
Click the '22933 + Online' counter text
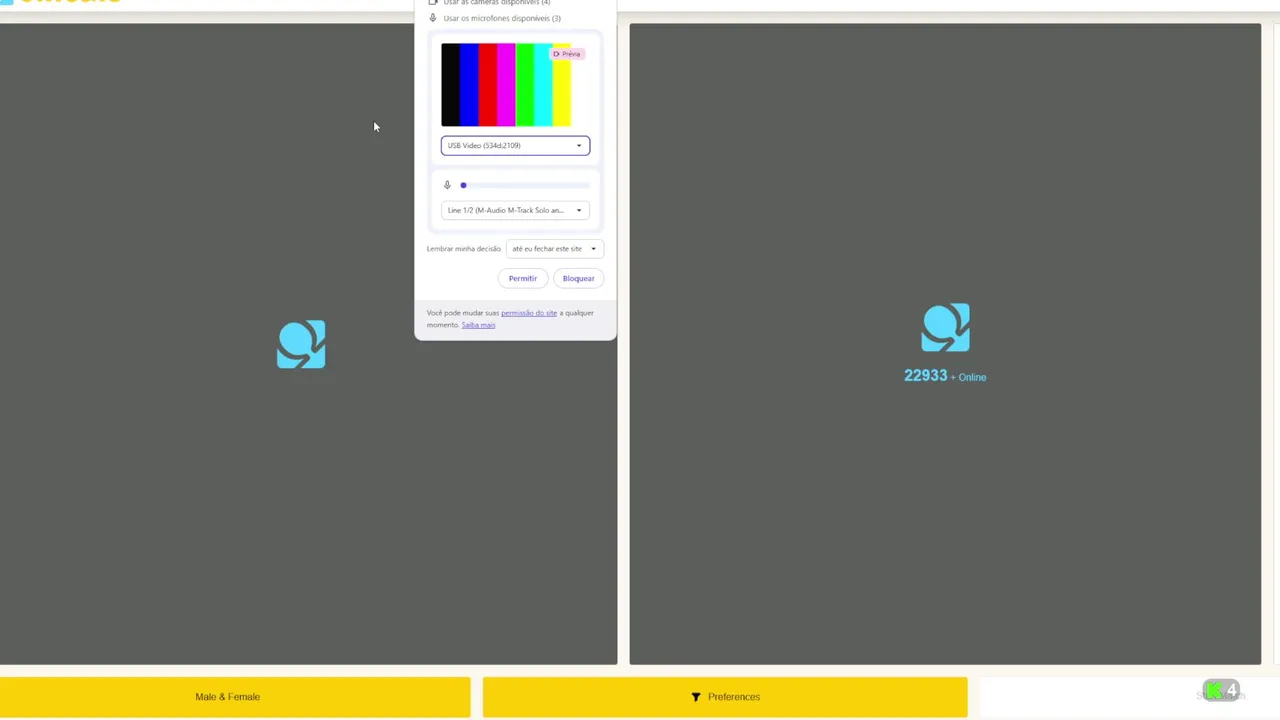click(945, 376)
